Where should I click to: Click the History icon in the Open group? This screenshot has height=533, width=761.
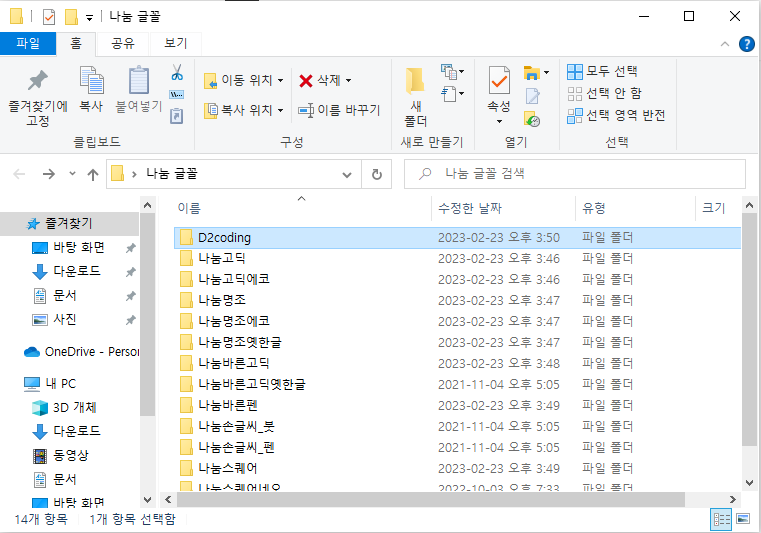pyautogui.click(x=532, y=119)
